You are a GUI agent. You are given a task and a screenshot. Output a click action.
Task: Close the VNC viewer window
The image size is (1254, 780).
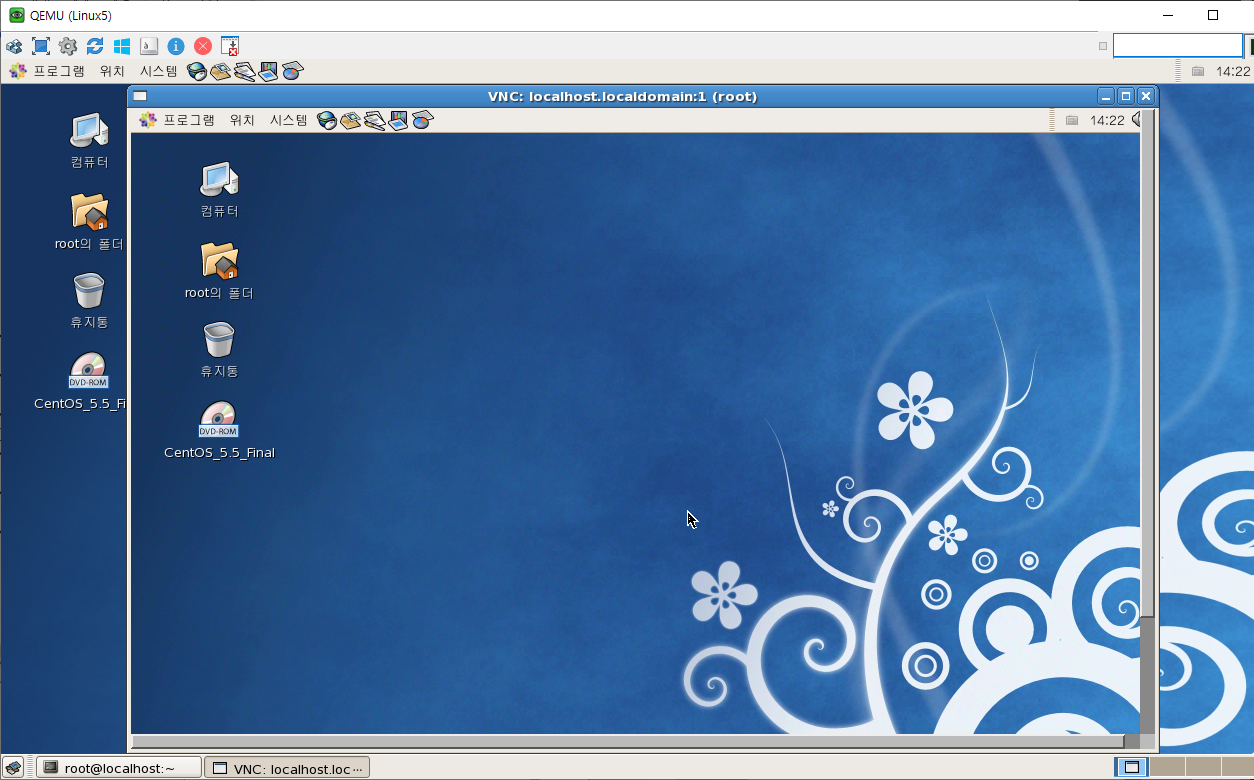coord(1146,96)
